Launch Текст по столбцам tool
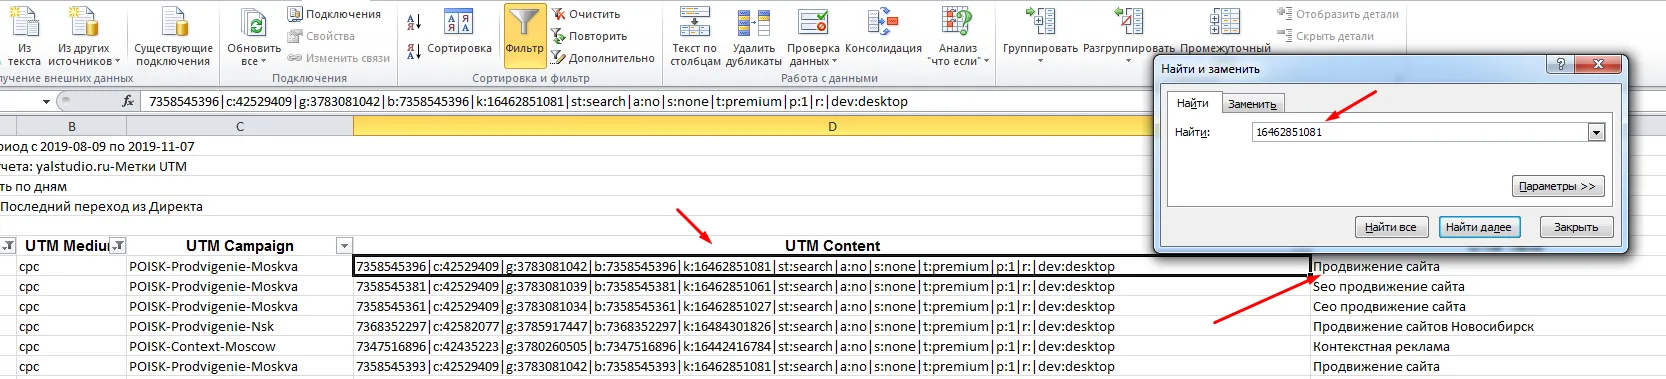1666x379 pixels. click(x=695, y=36)
